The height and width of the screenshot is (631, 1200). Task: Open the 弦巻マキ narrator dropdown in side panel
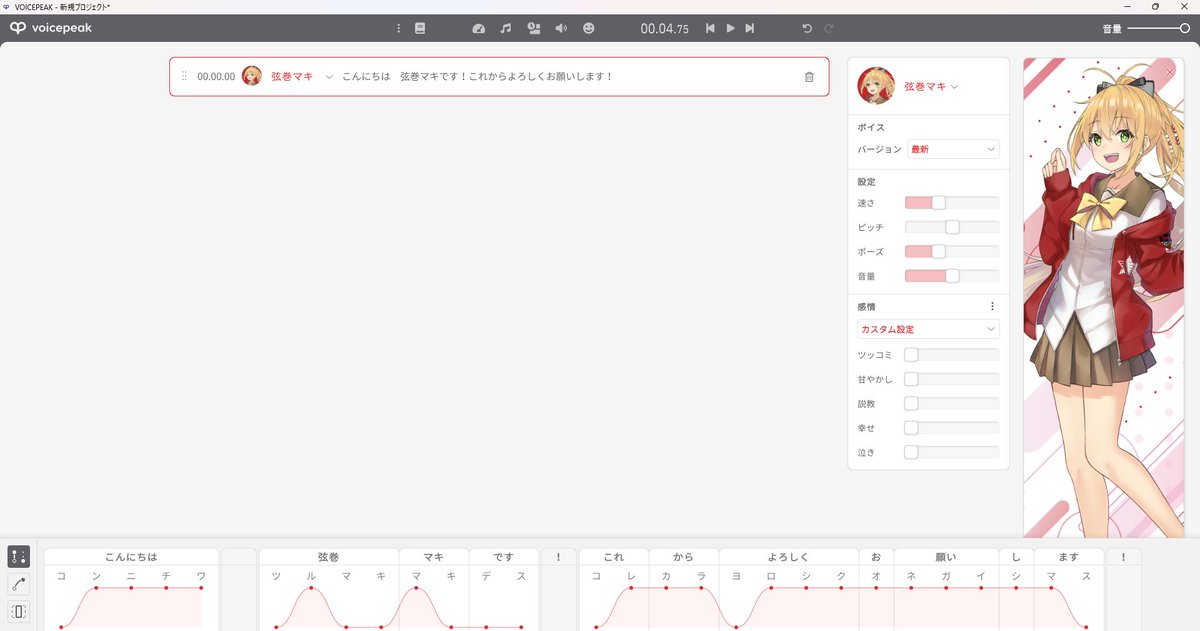click(x=931, y=86)
